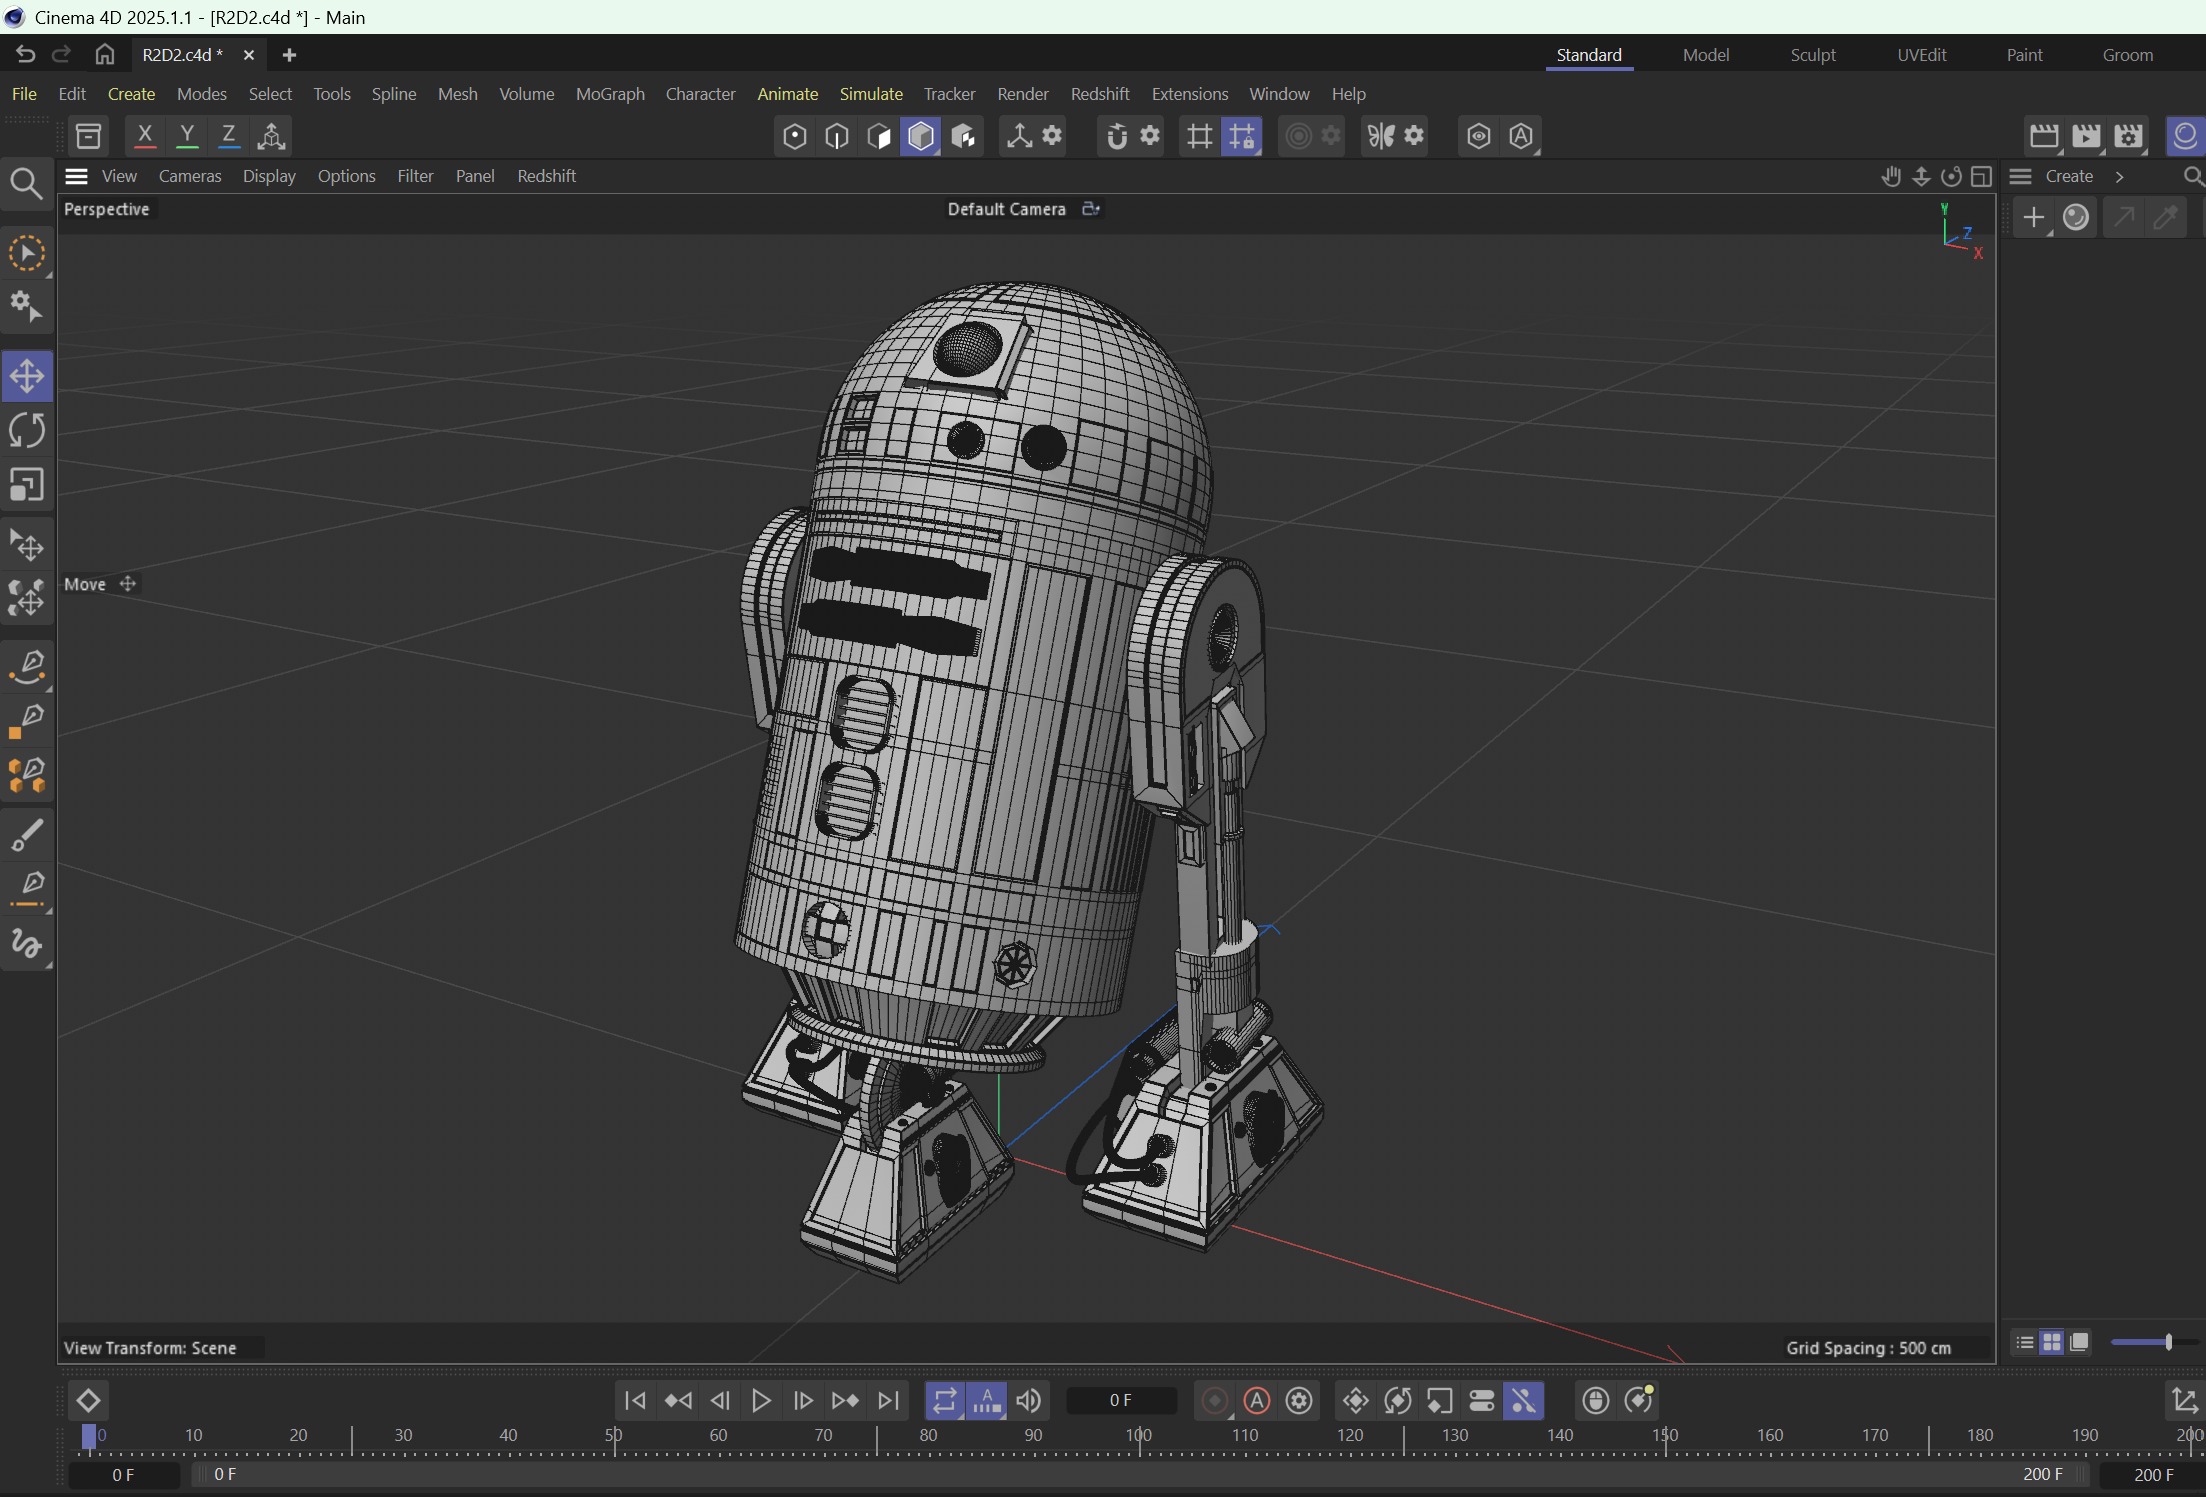Open the Simulate menu
2206x1497 pixels.
[871, 94]
